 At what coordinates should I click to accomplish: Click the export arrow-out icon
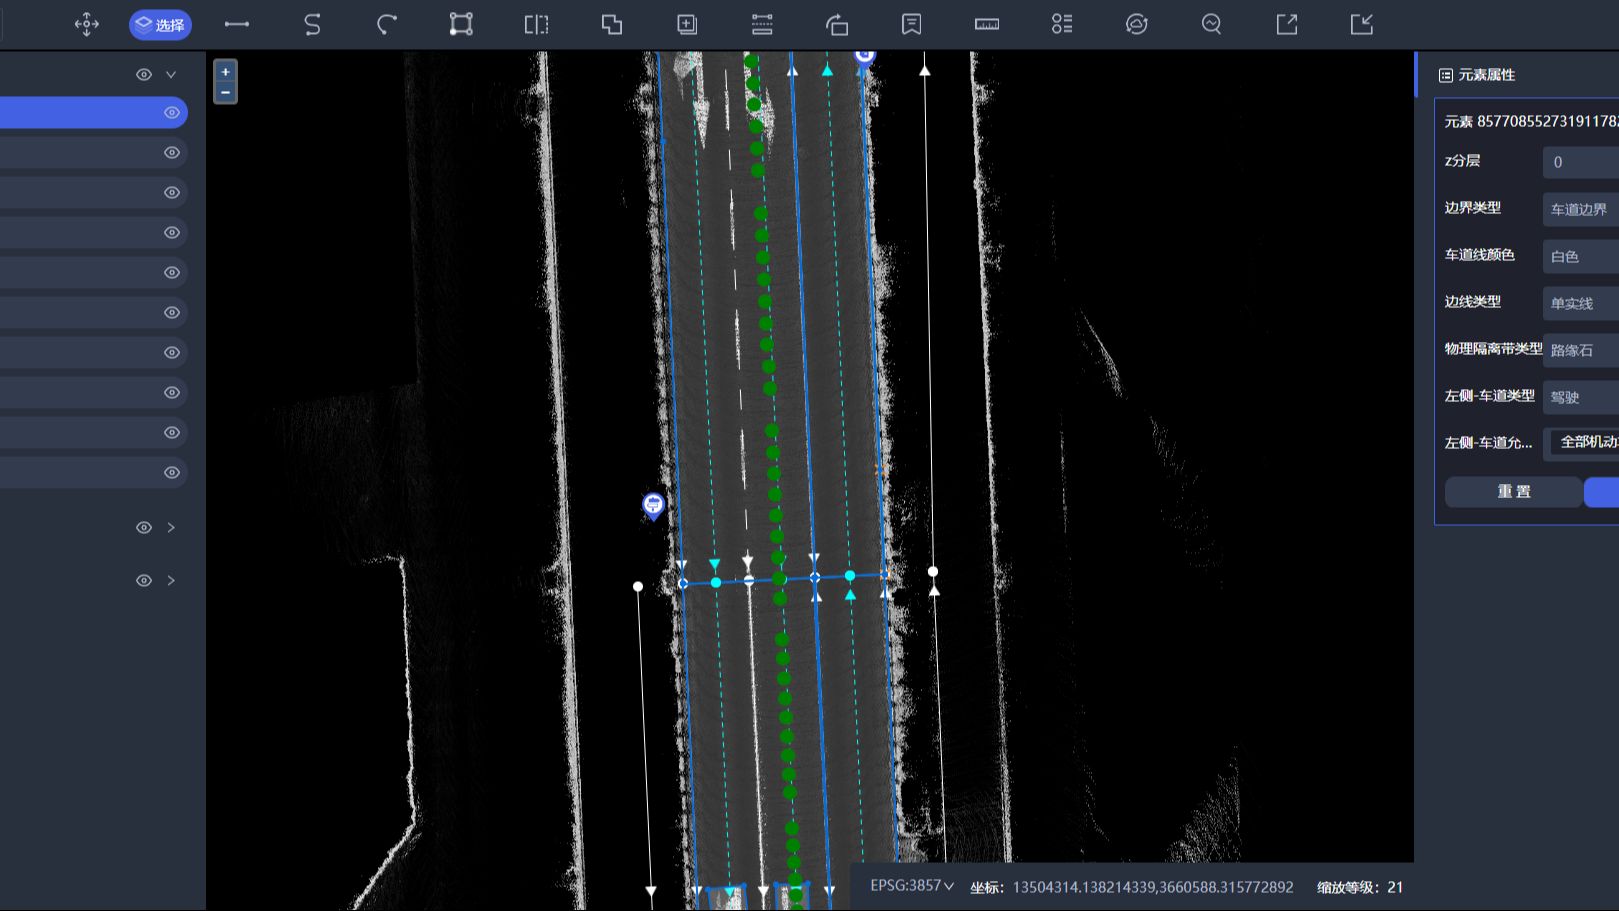[x=1287, y=25]
